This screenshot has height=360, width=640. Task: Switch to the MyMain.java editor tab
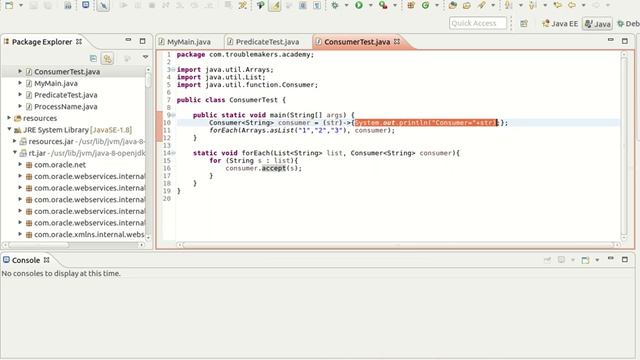point(189,42)
